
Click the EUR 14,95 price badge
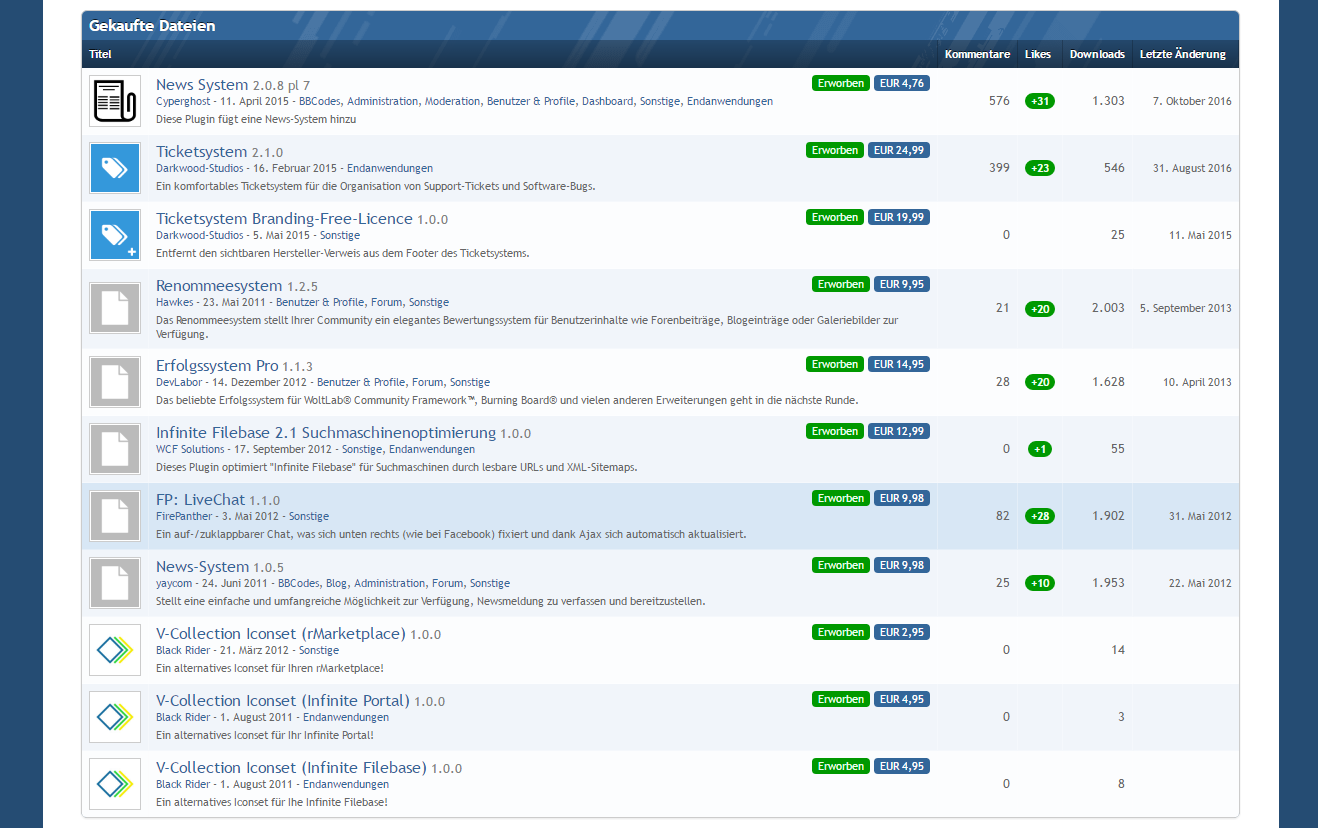click(898, 364)
